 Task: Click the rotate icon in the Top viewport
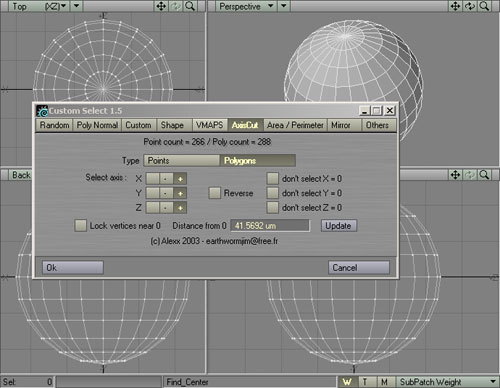176,6
